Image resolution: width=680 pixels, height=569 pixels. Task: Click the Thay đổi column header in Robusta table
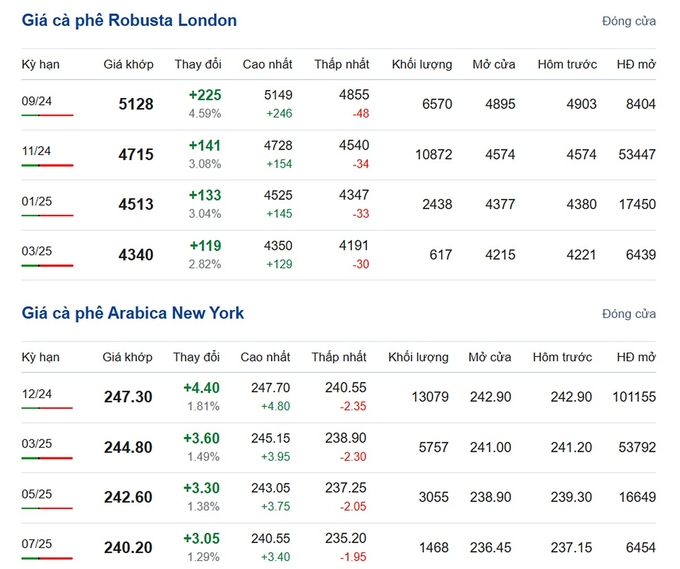pos(198,65)
